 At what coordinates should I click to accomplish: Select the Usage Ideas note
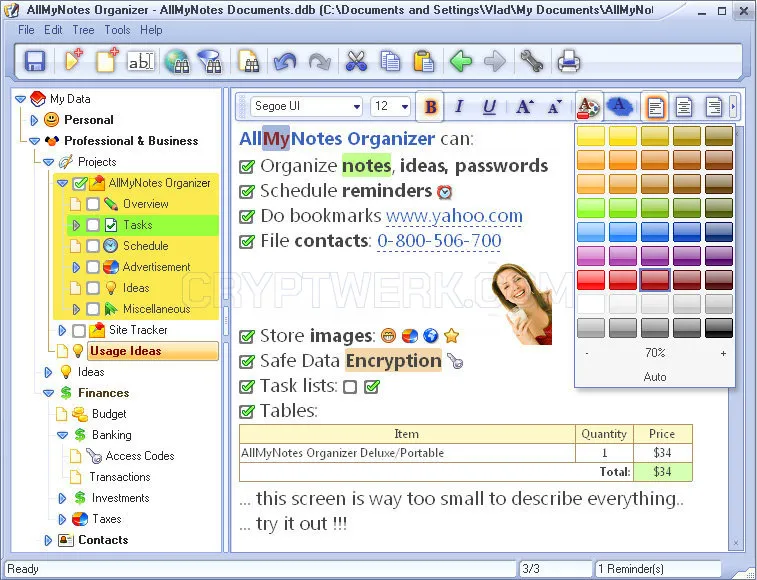coord(153,351)
